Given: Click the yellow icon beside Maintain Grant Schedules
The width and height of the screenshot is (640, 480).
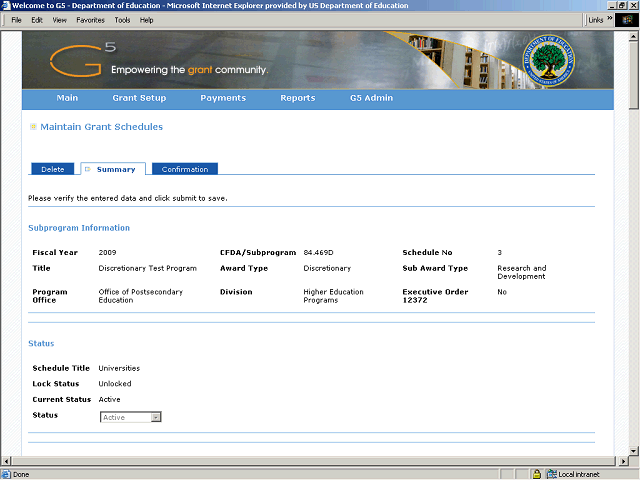Looking at the screenshot, I should 33,127.
